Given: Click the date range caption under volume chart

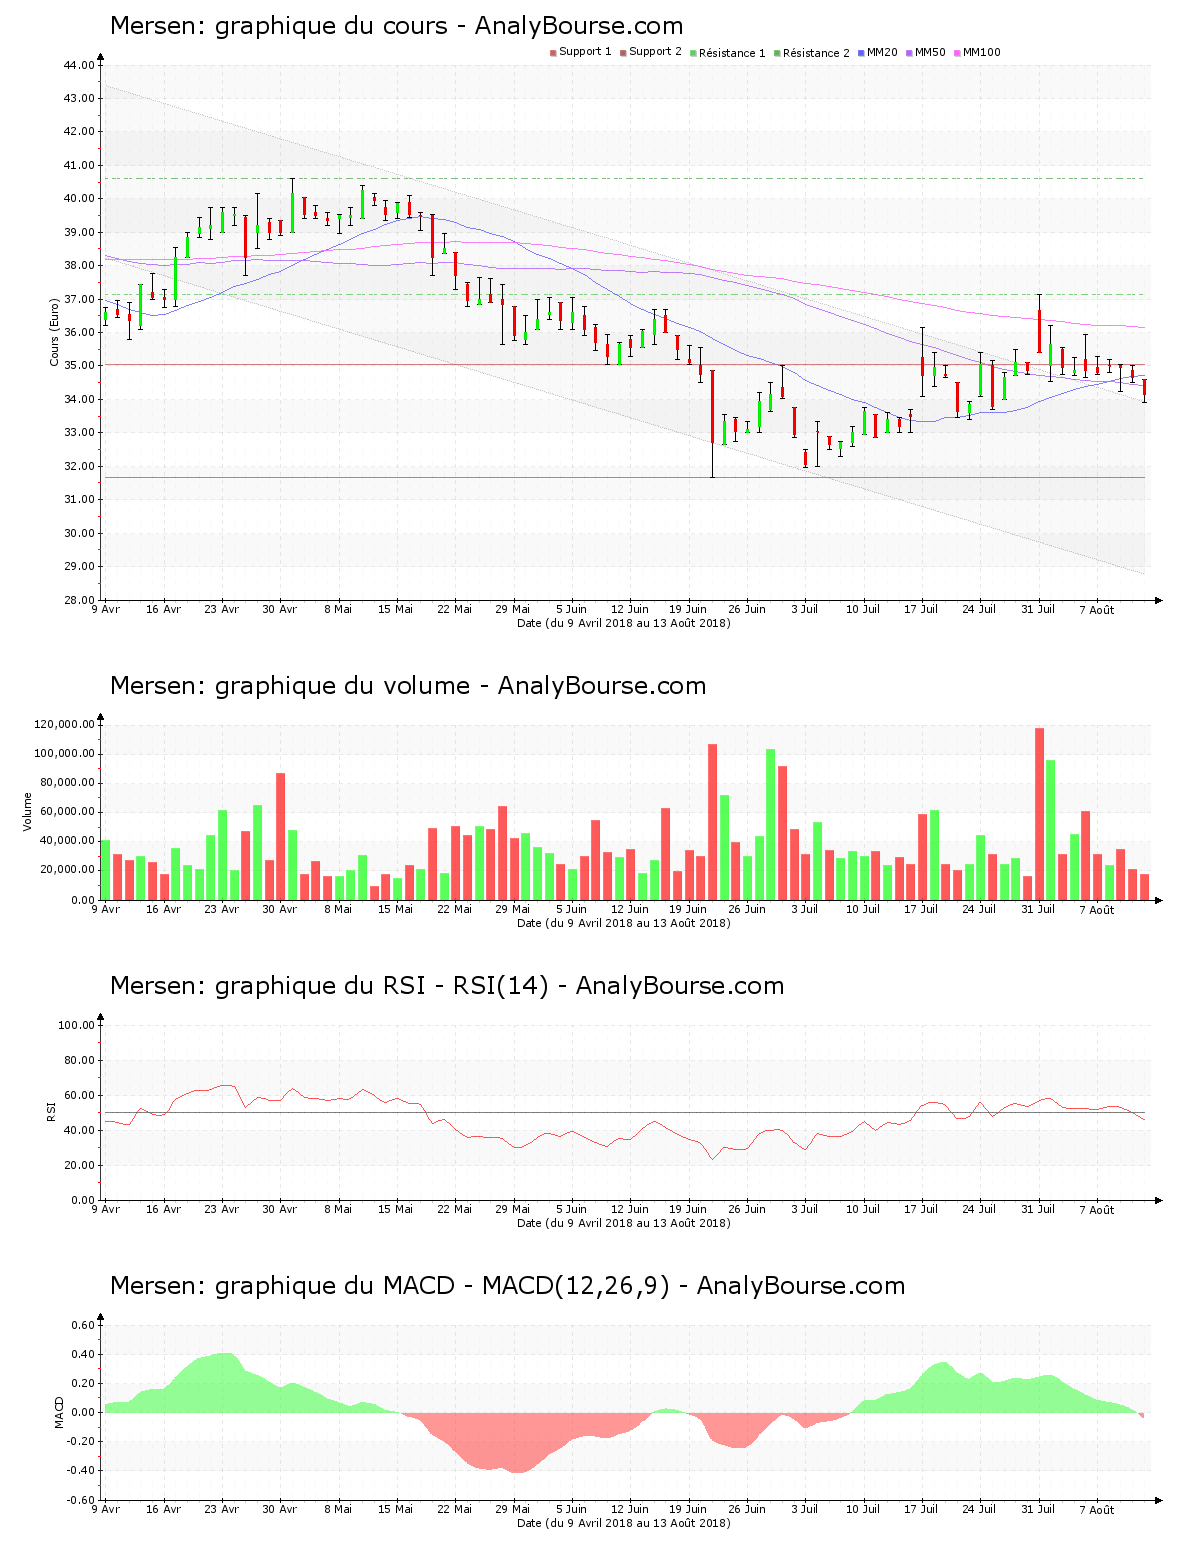Looking at the screenshot, I should coord(623,923).
